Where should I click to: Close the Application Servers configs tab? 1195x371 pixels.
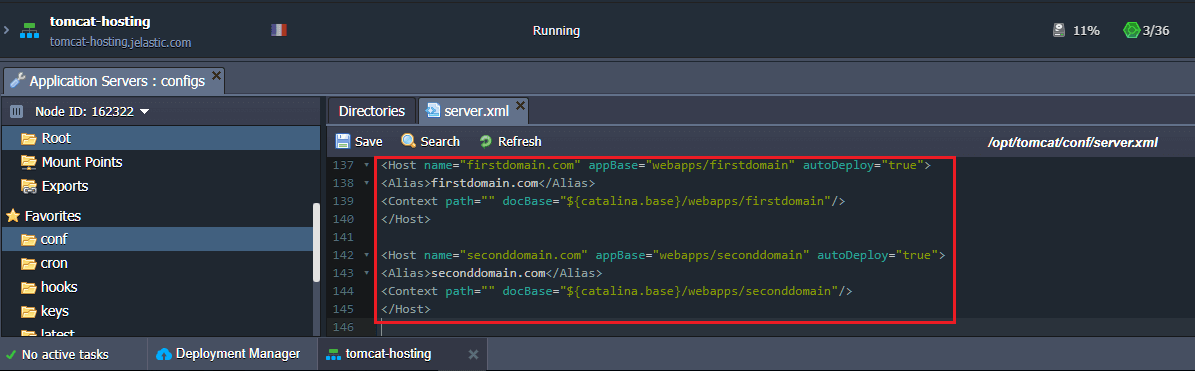[x=216, y=75]
